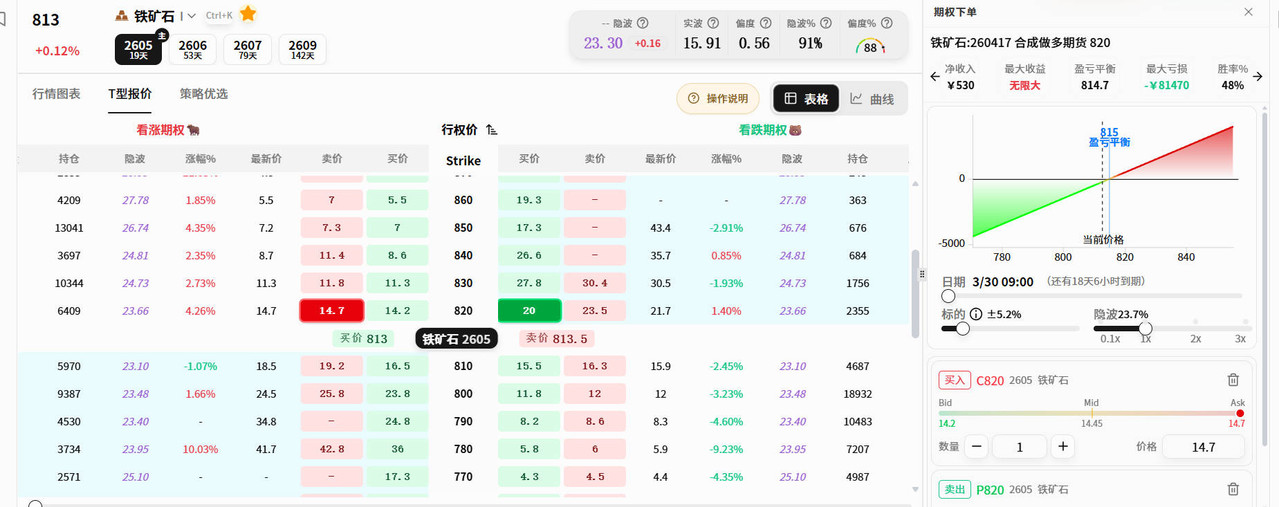The width and height of the screenshot is (1279, 507).
Task: Open help for 隐波% metric
Action: pos(826,23)
